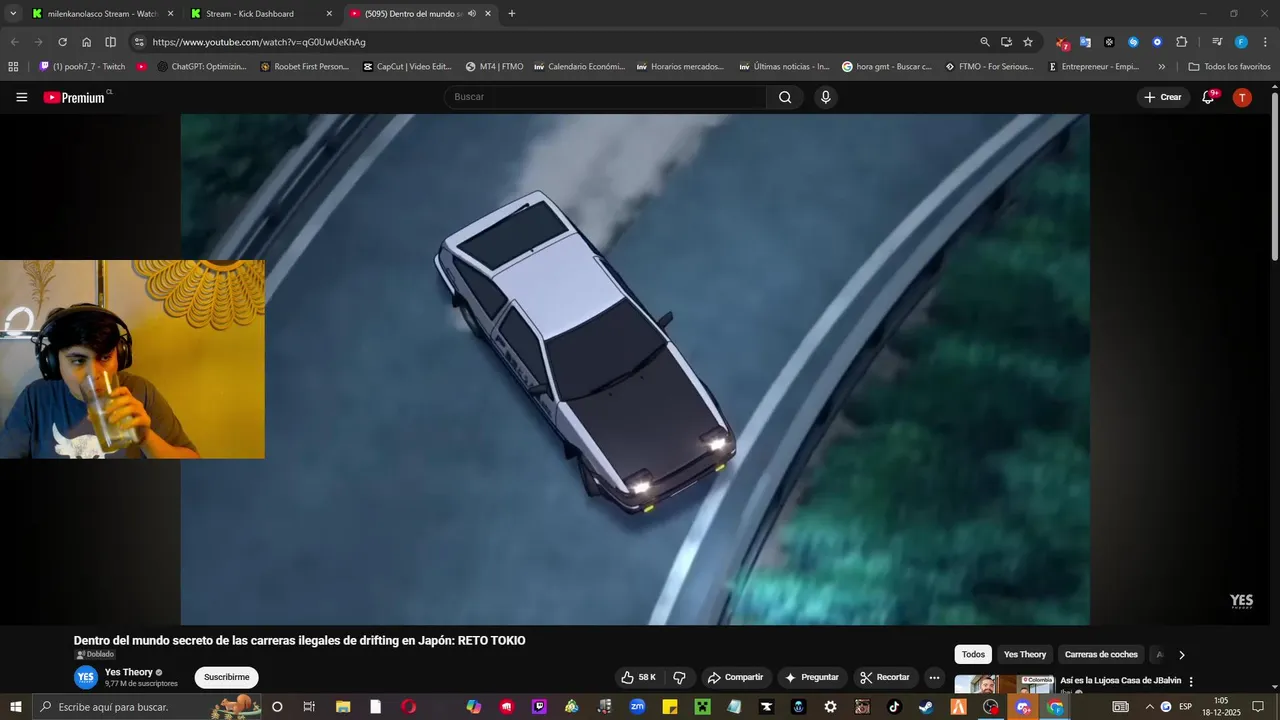Focus the YouTube Buscar search field

click(605, 97)
